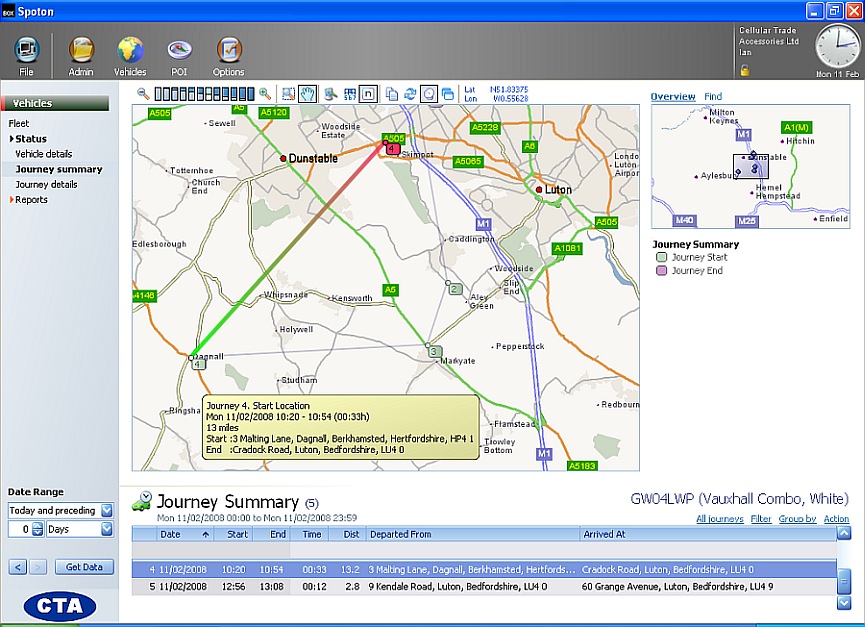Set zoom level on the zoom bar
The image size is (865, 627).
[x=204, y=94]
